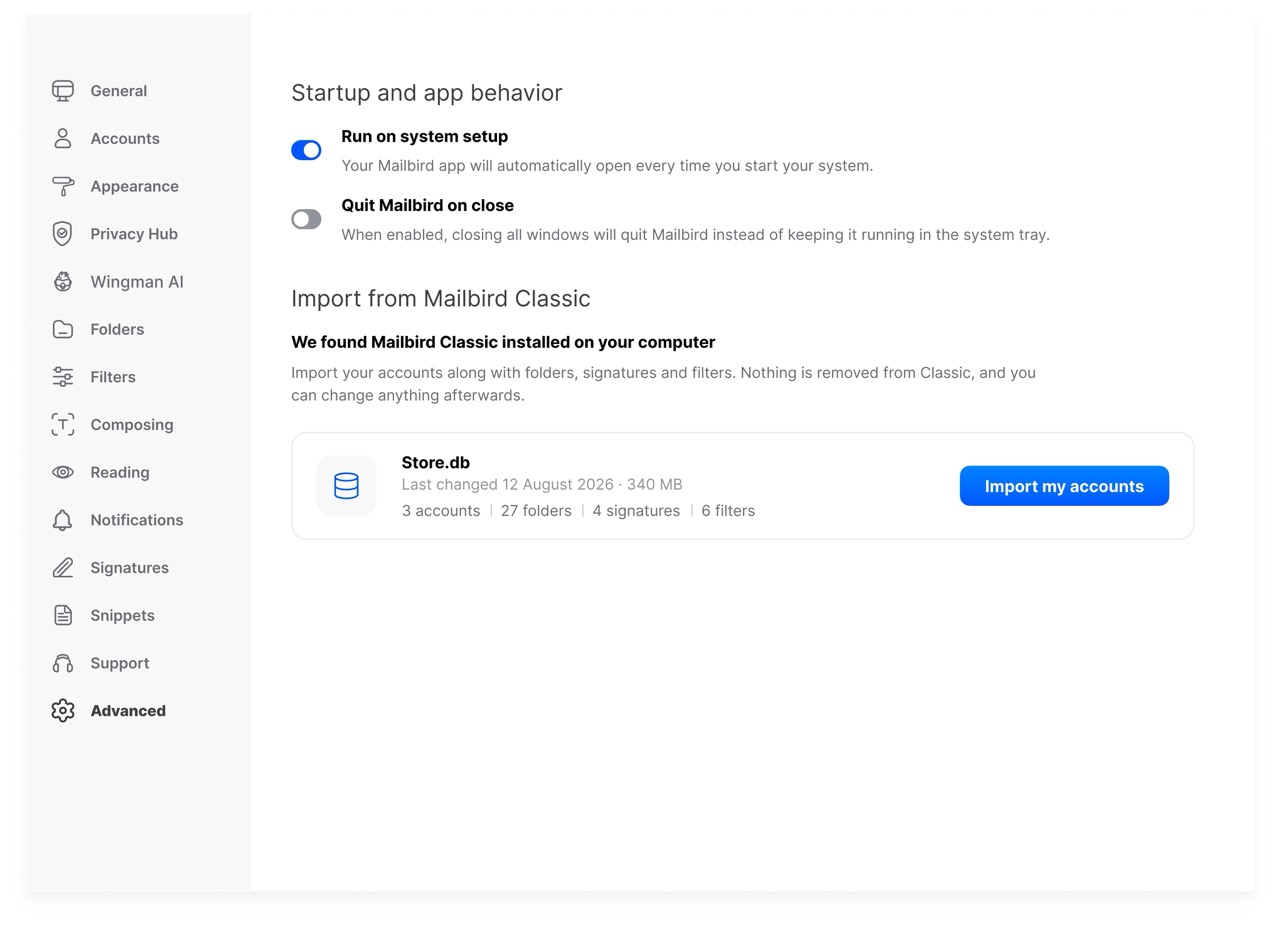Click the Notifications bell icon
1280x929 pixels.
[x=63, y=520]
